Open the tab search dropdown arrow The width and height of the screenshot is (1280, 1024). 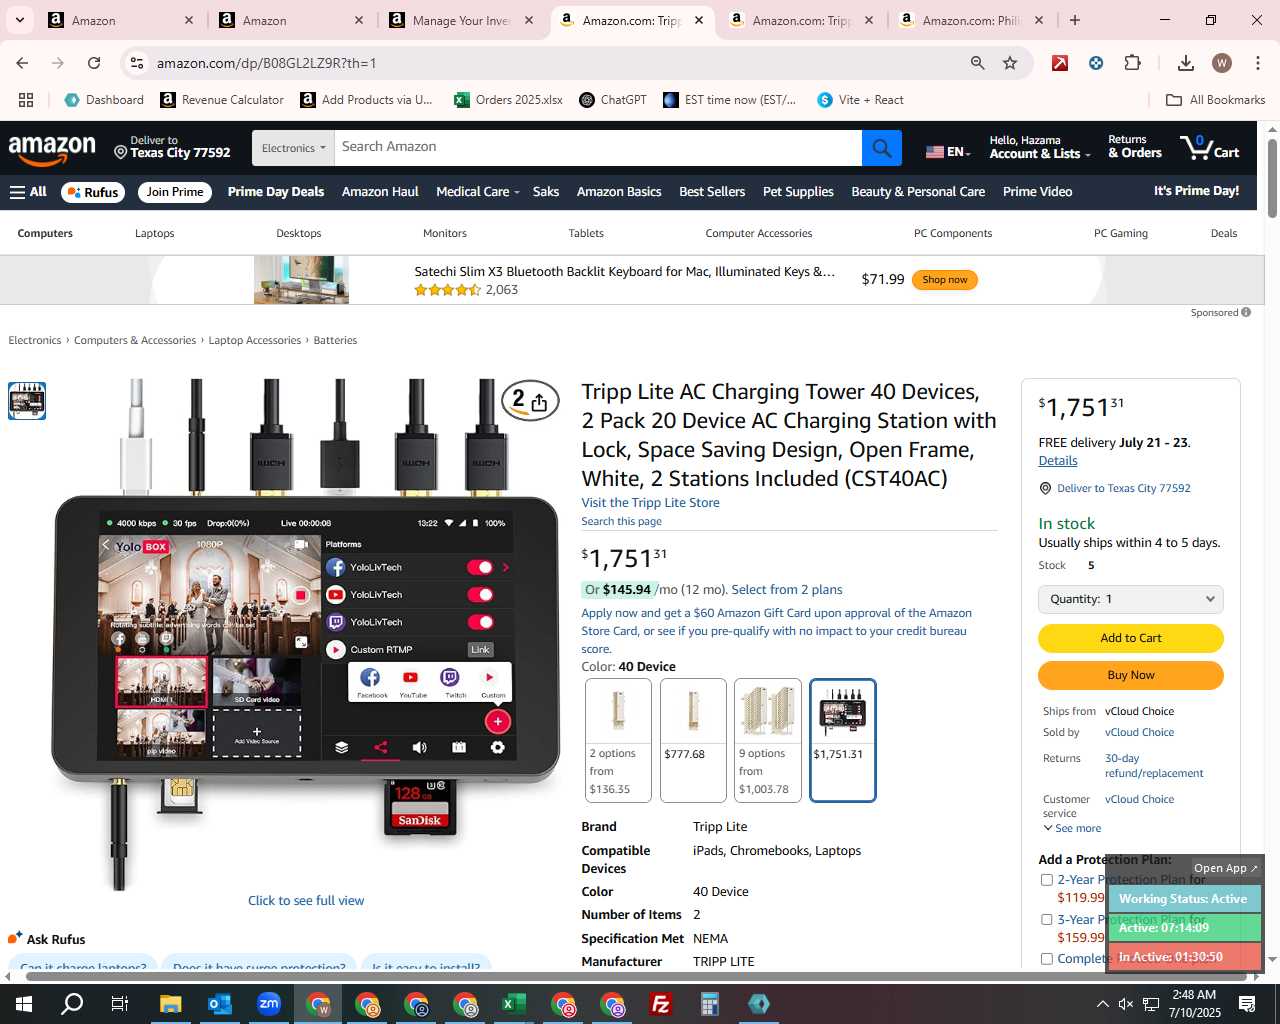(x=20, y=20)
